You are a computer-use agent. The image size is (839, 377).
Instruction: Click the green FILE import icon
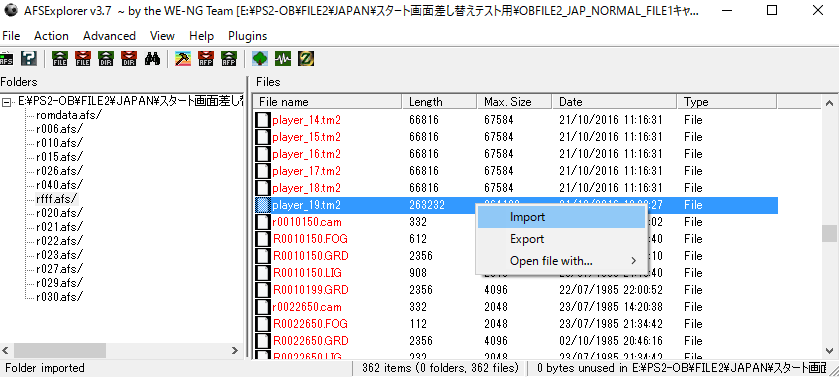(60, 58)
